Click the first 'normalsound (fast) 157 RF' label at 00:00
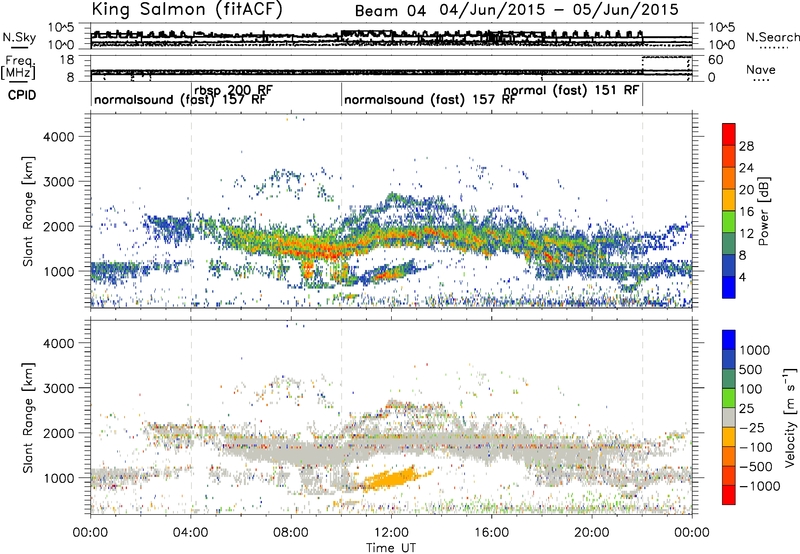The height and width of the screenshot is (554, 800). pyautogui.click(x=180, y=100)
